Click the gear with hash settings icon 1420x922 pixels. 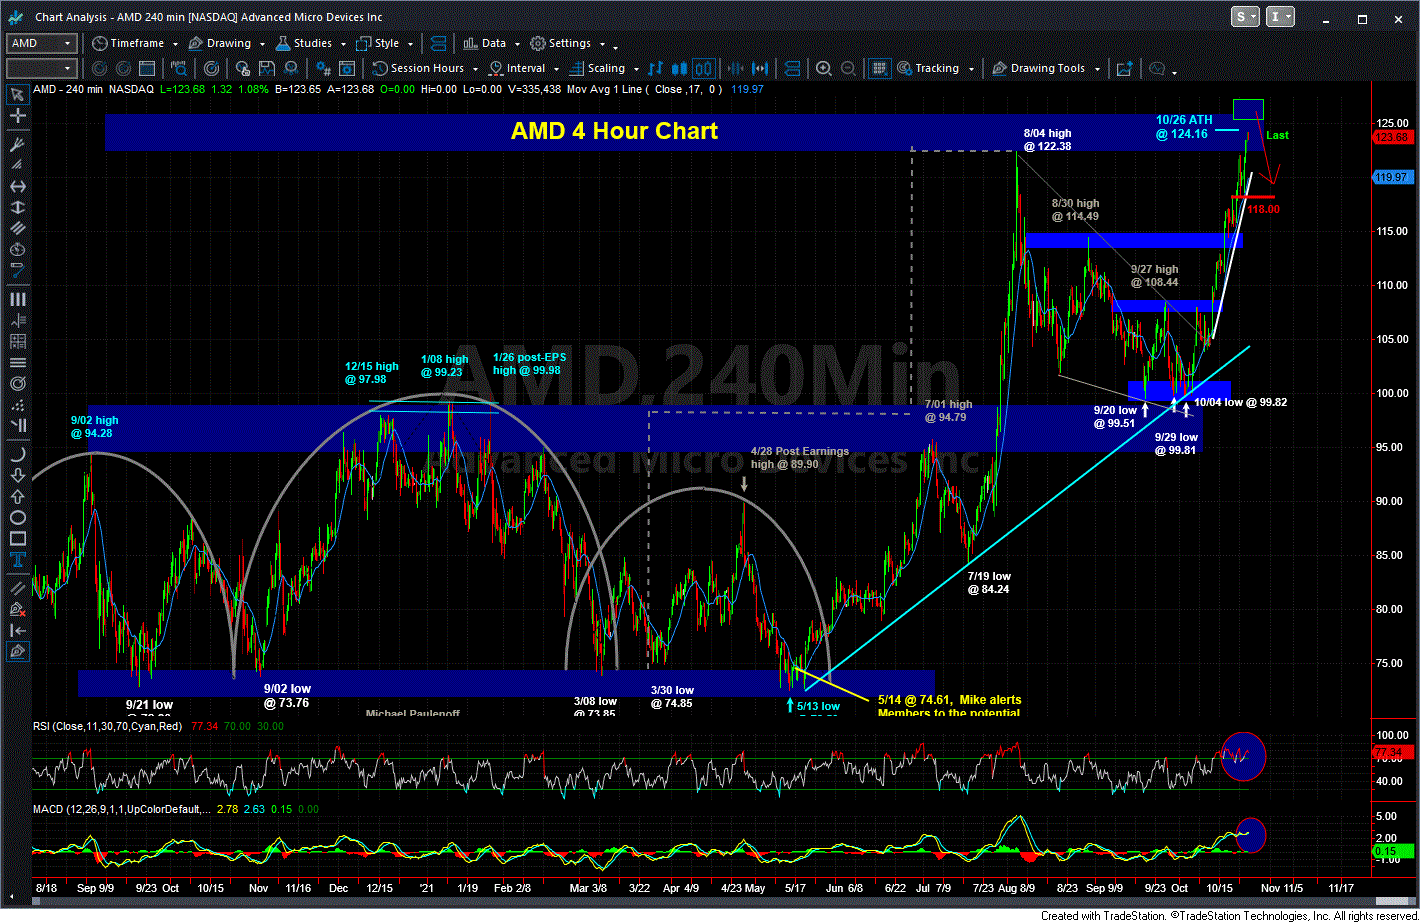pyautogui.click(x=324, y=68)
